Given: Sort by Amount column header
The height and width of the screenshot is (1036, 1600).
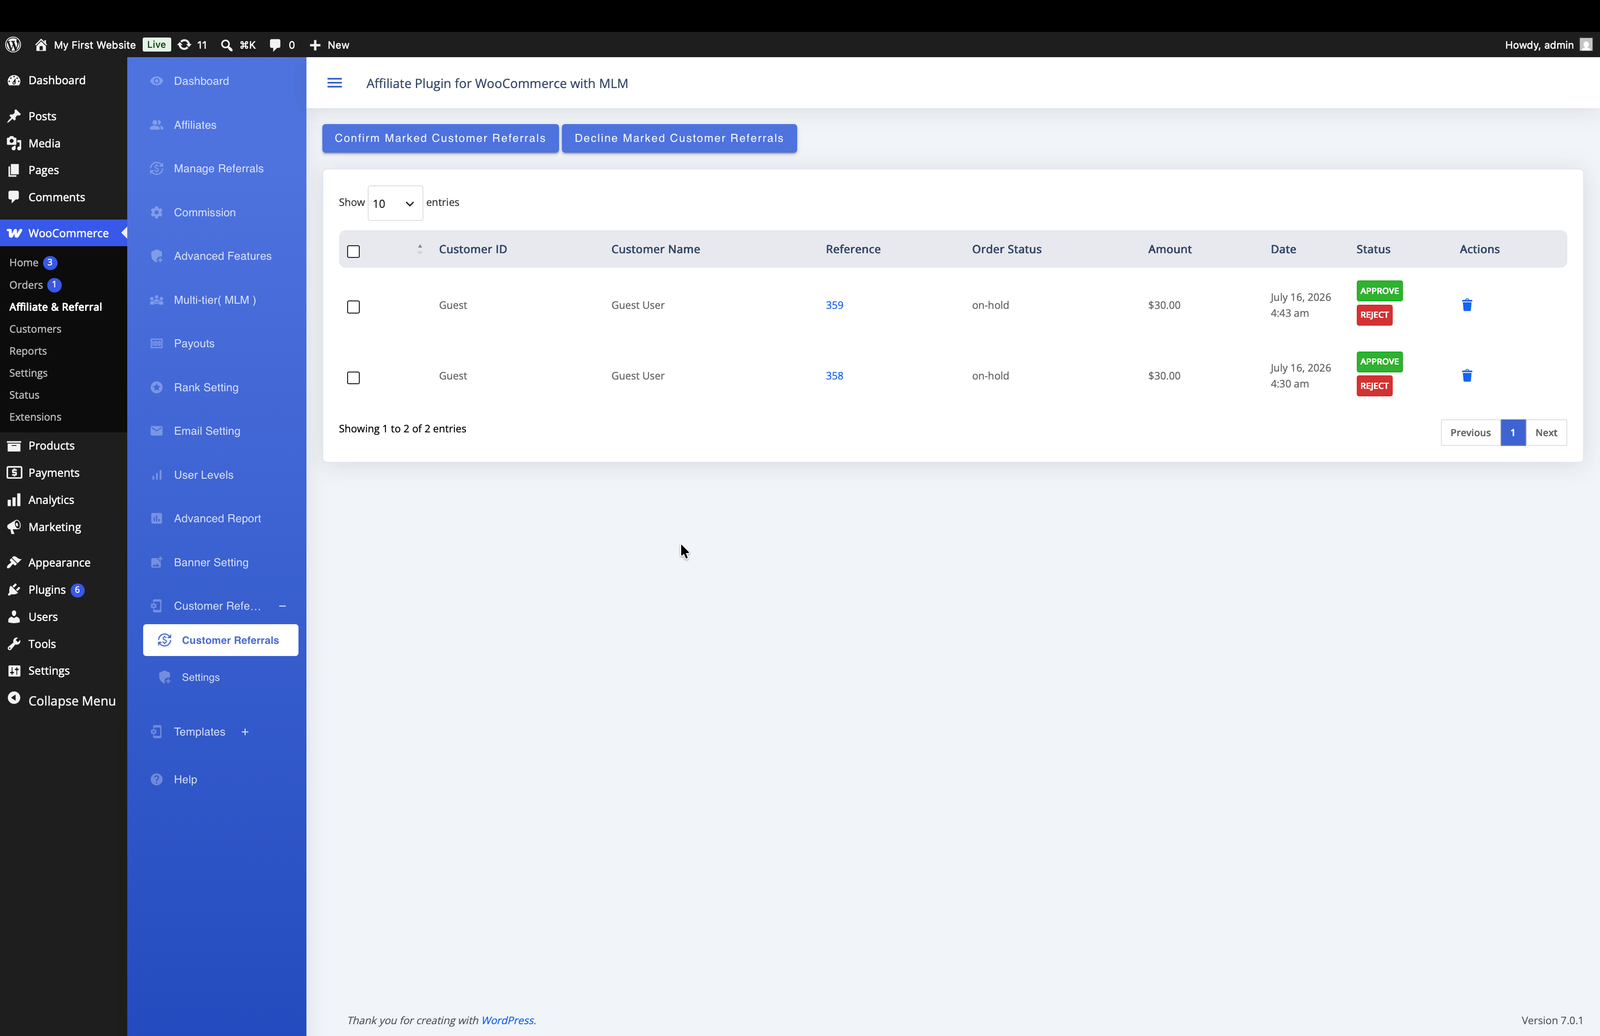Looking at the screenshot, I should pos(1170,249).
